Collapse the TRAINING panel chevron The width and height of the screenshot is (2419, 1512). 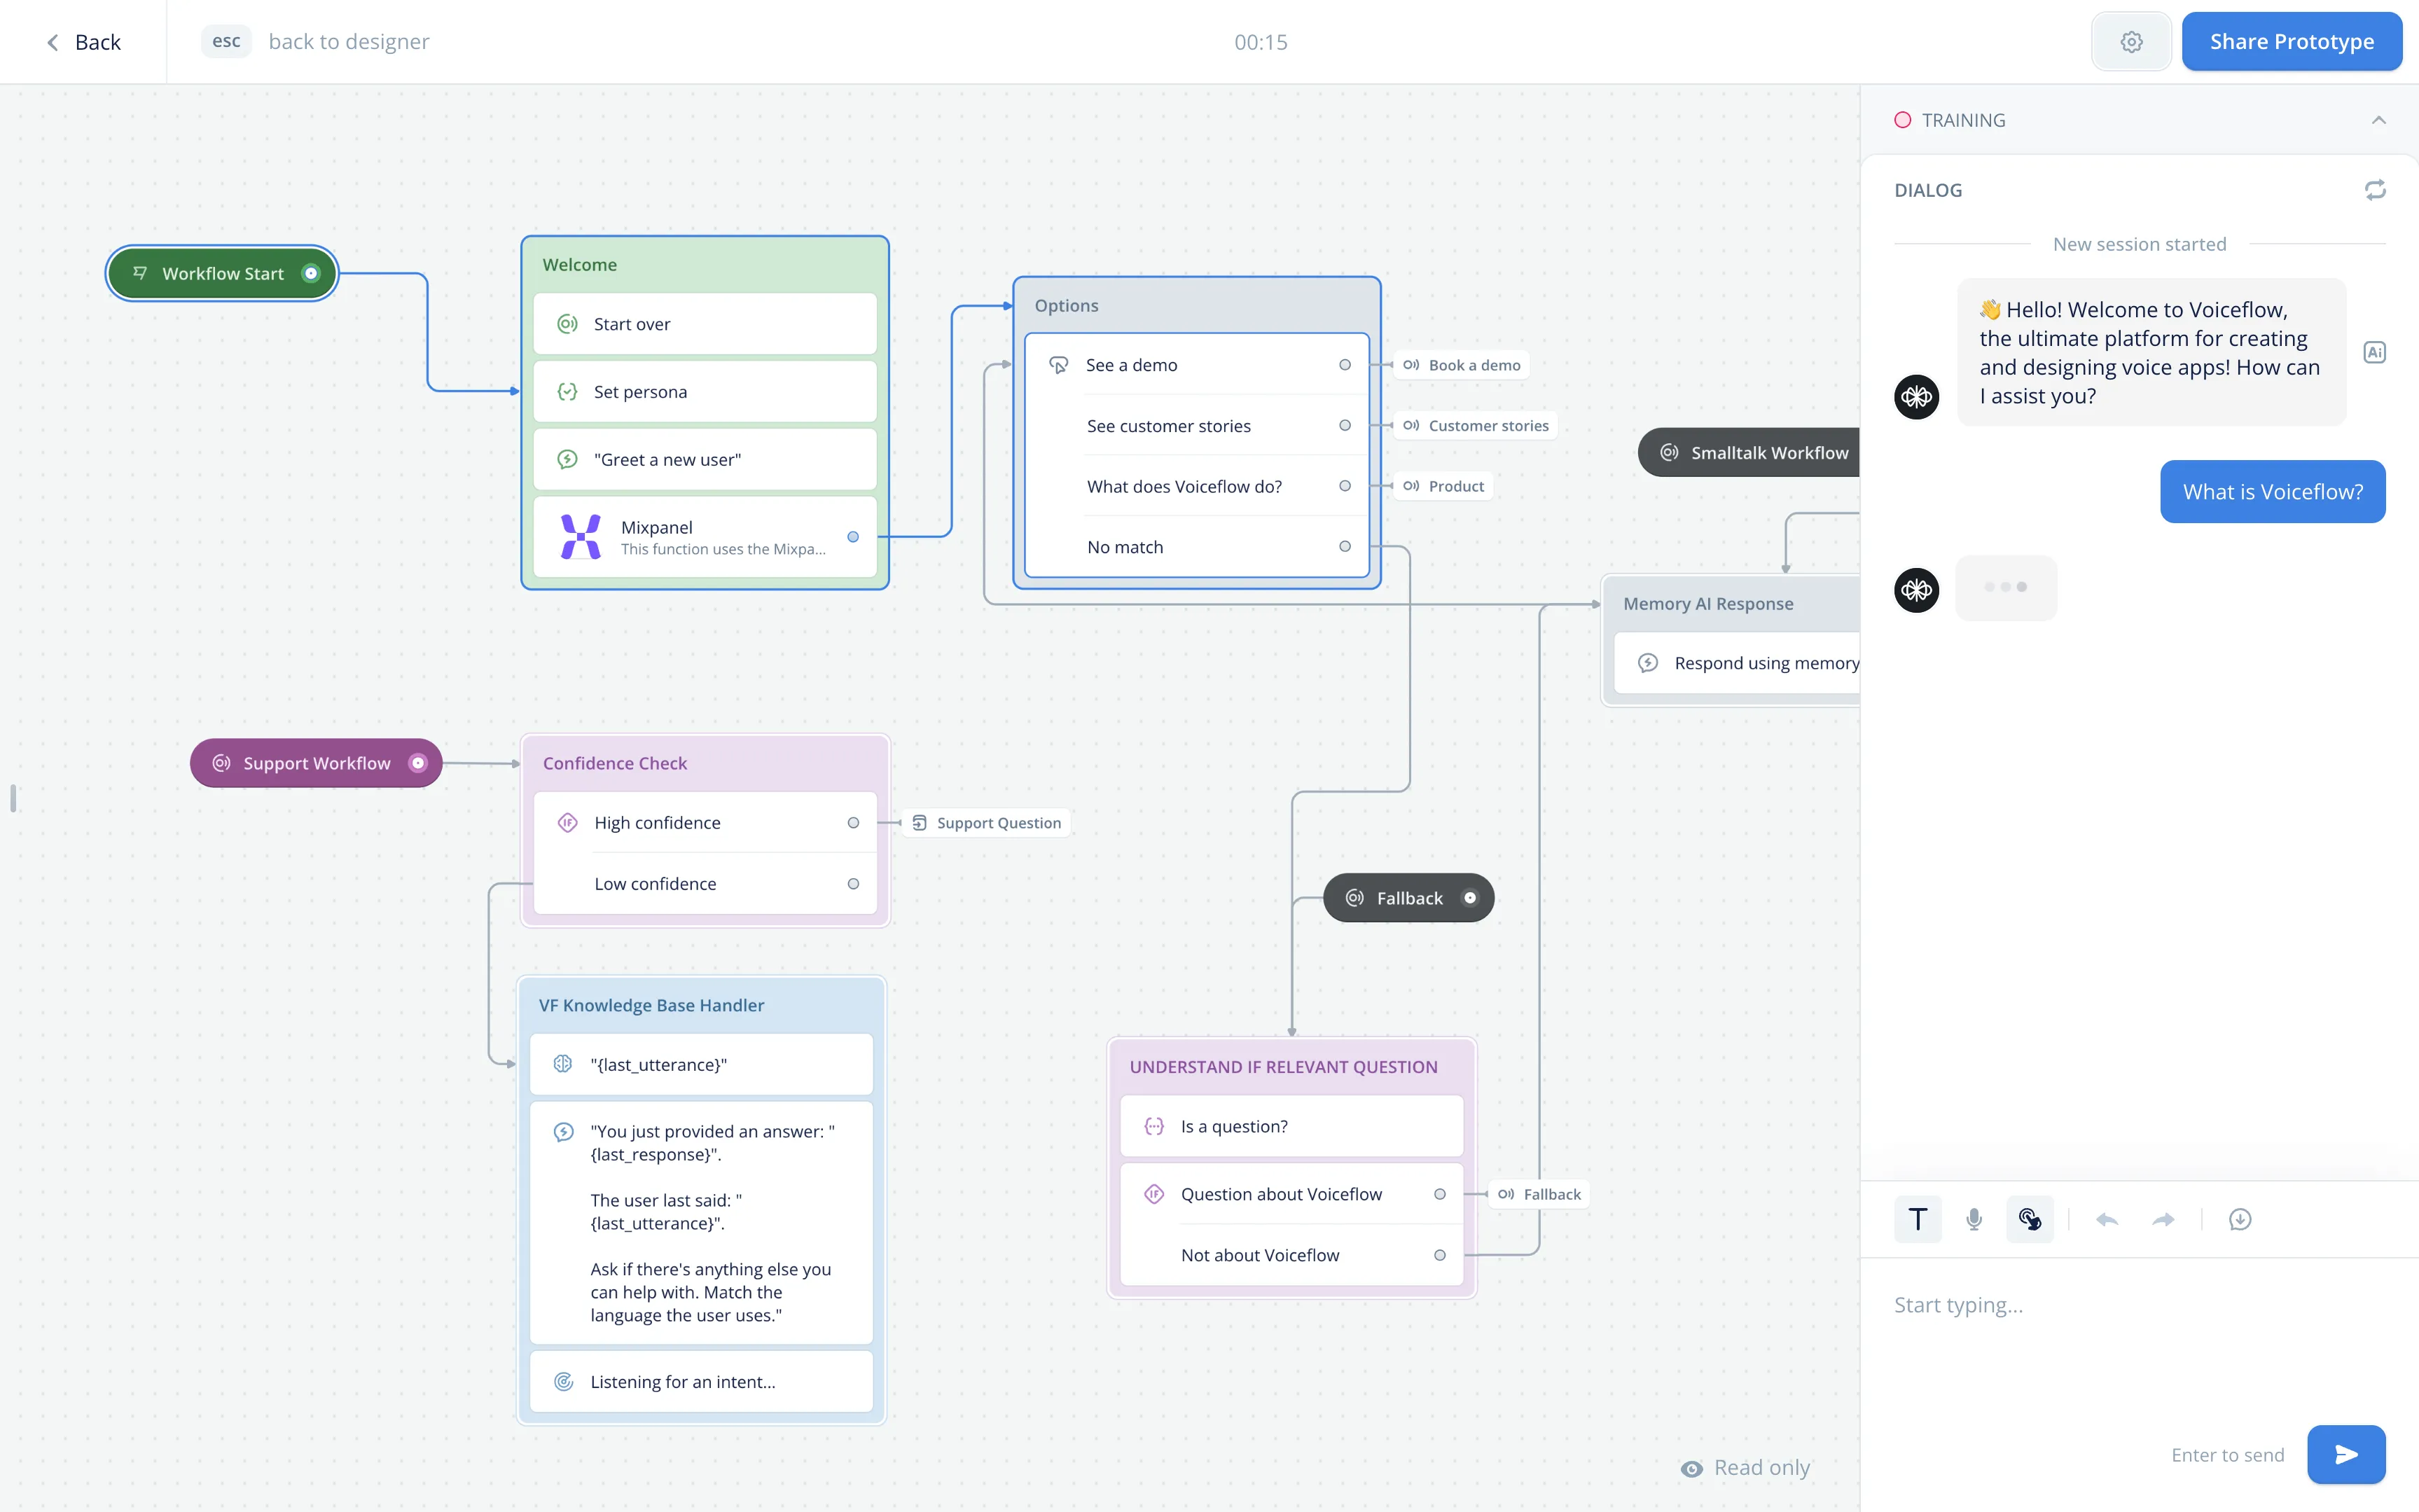pyautogui.click(x=2378, y=120)
